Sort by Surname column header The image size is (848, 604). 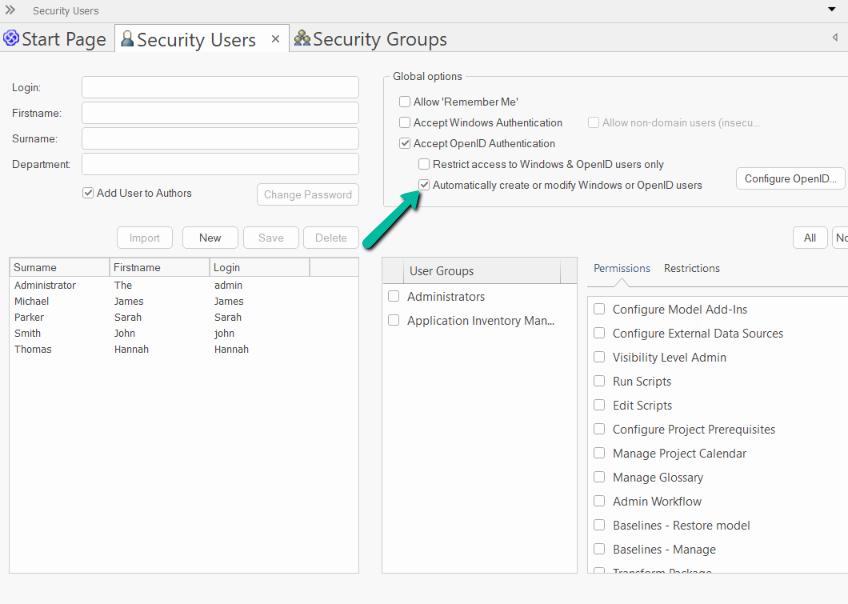click(59, 267)
